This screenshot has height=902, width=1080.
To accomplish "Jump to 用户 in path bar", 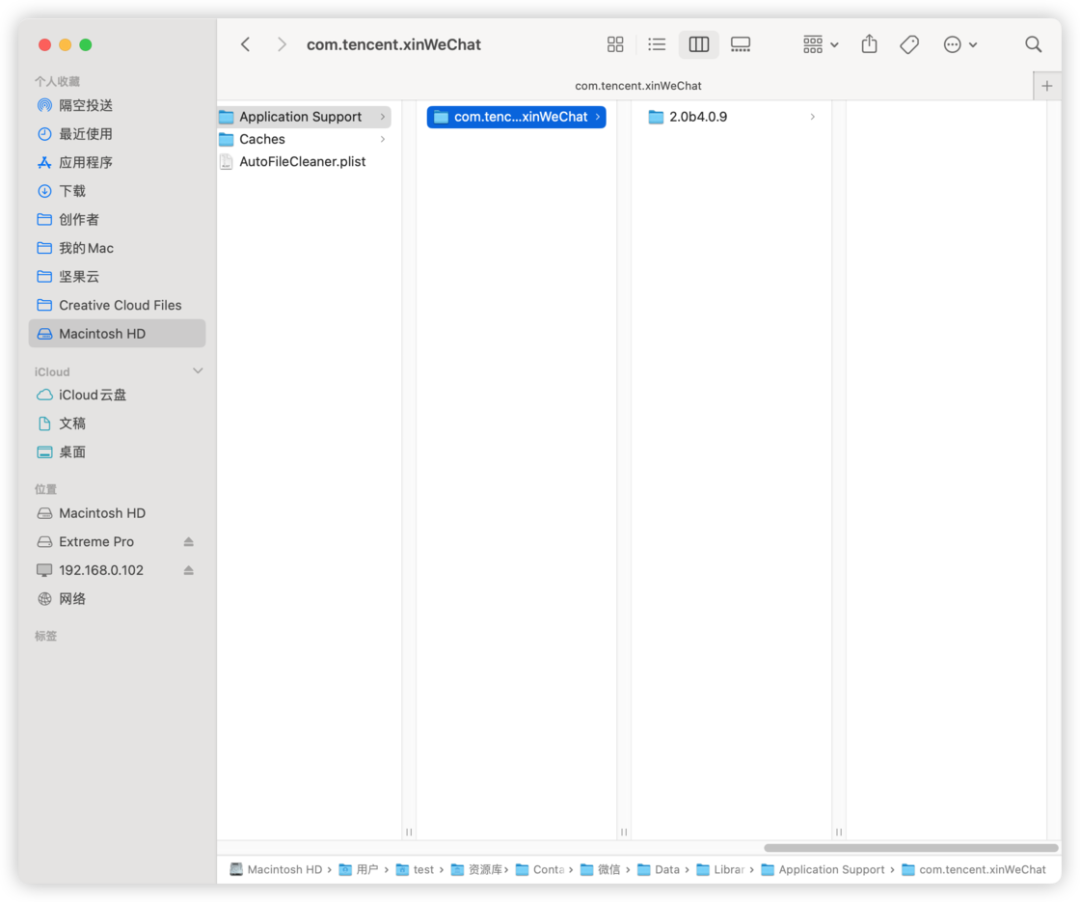I will point(359,870).
